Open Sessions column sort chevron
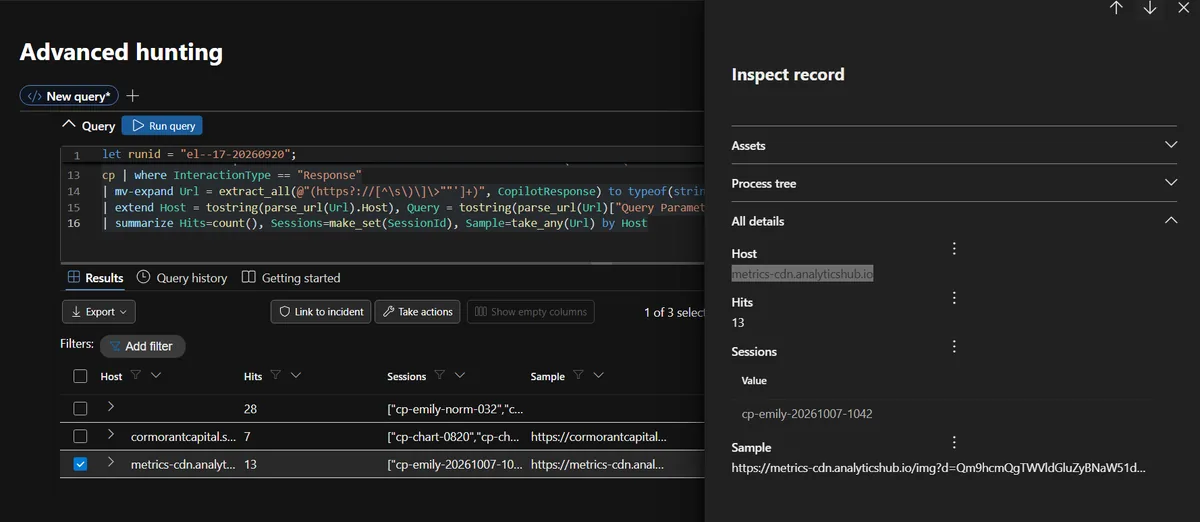 pyautogui.click(x=460, y=376)
